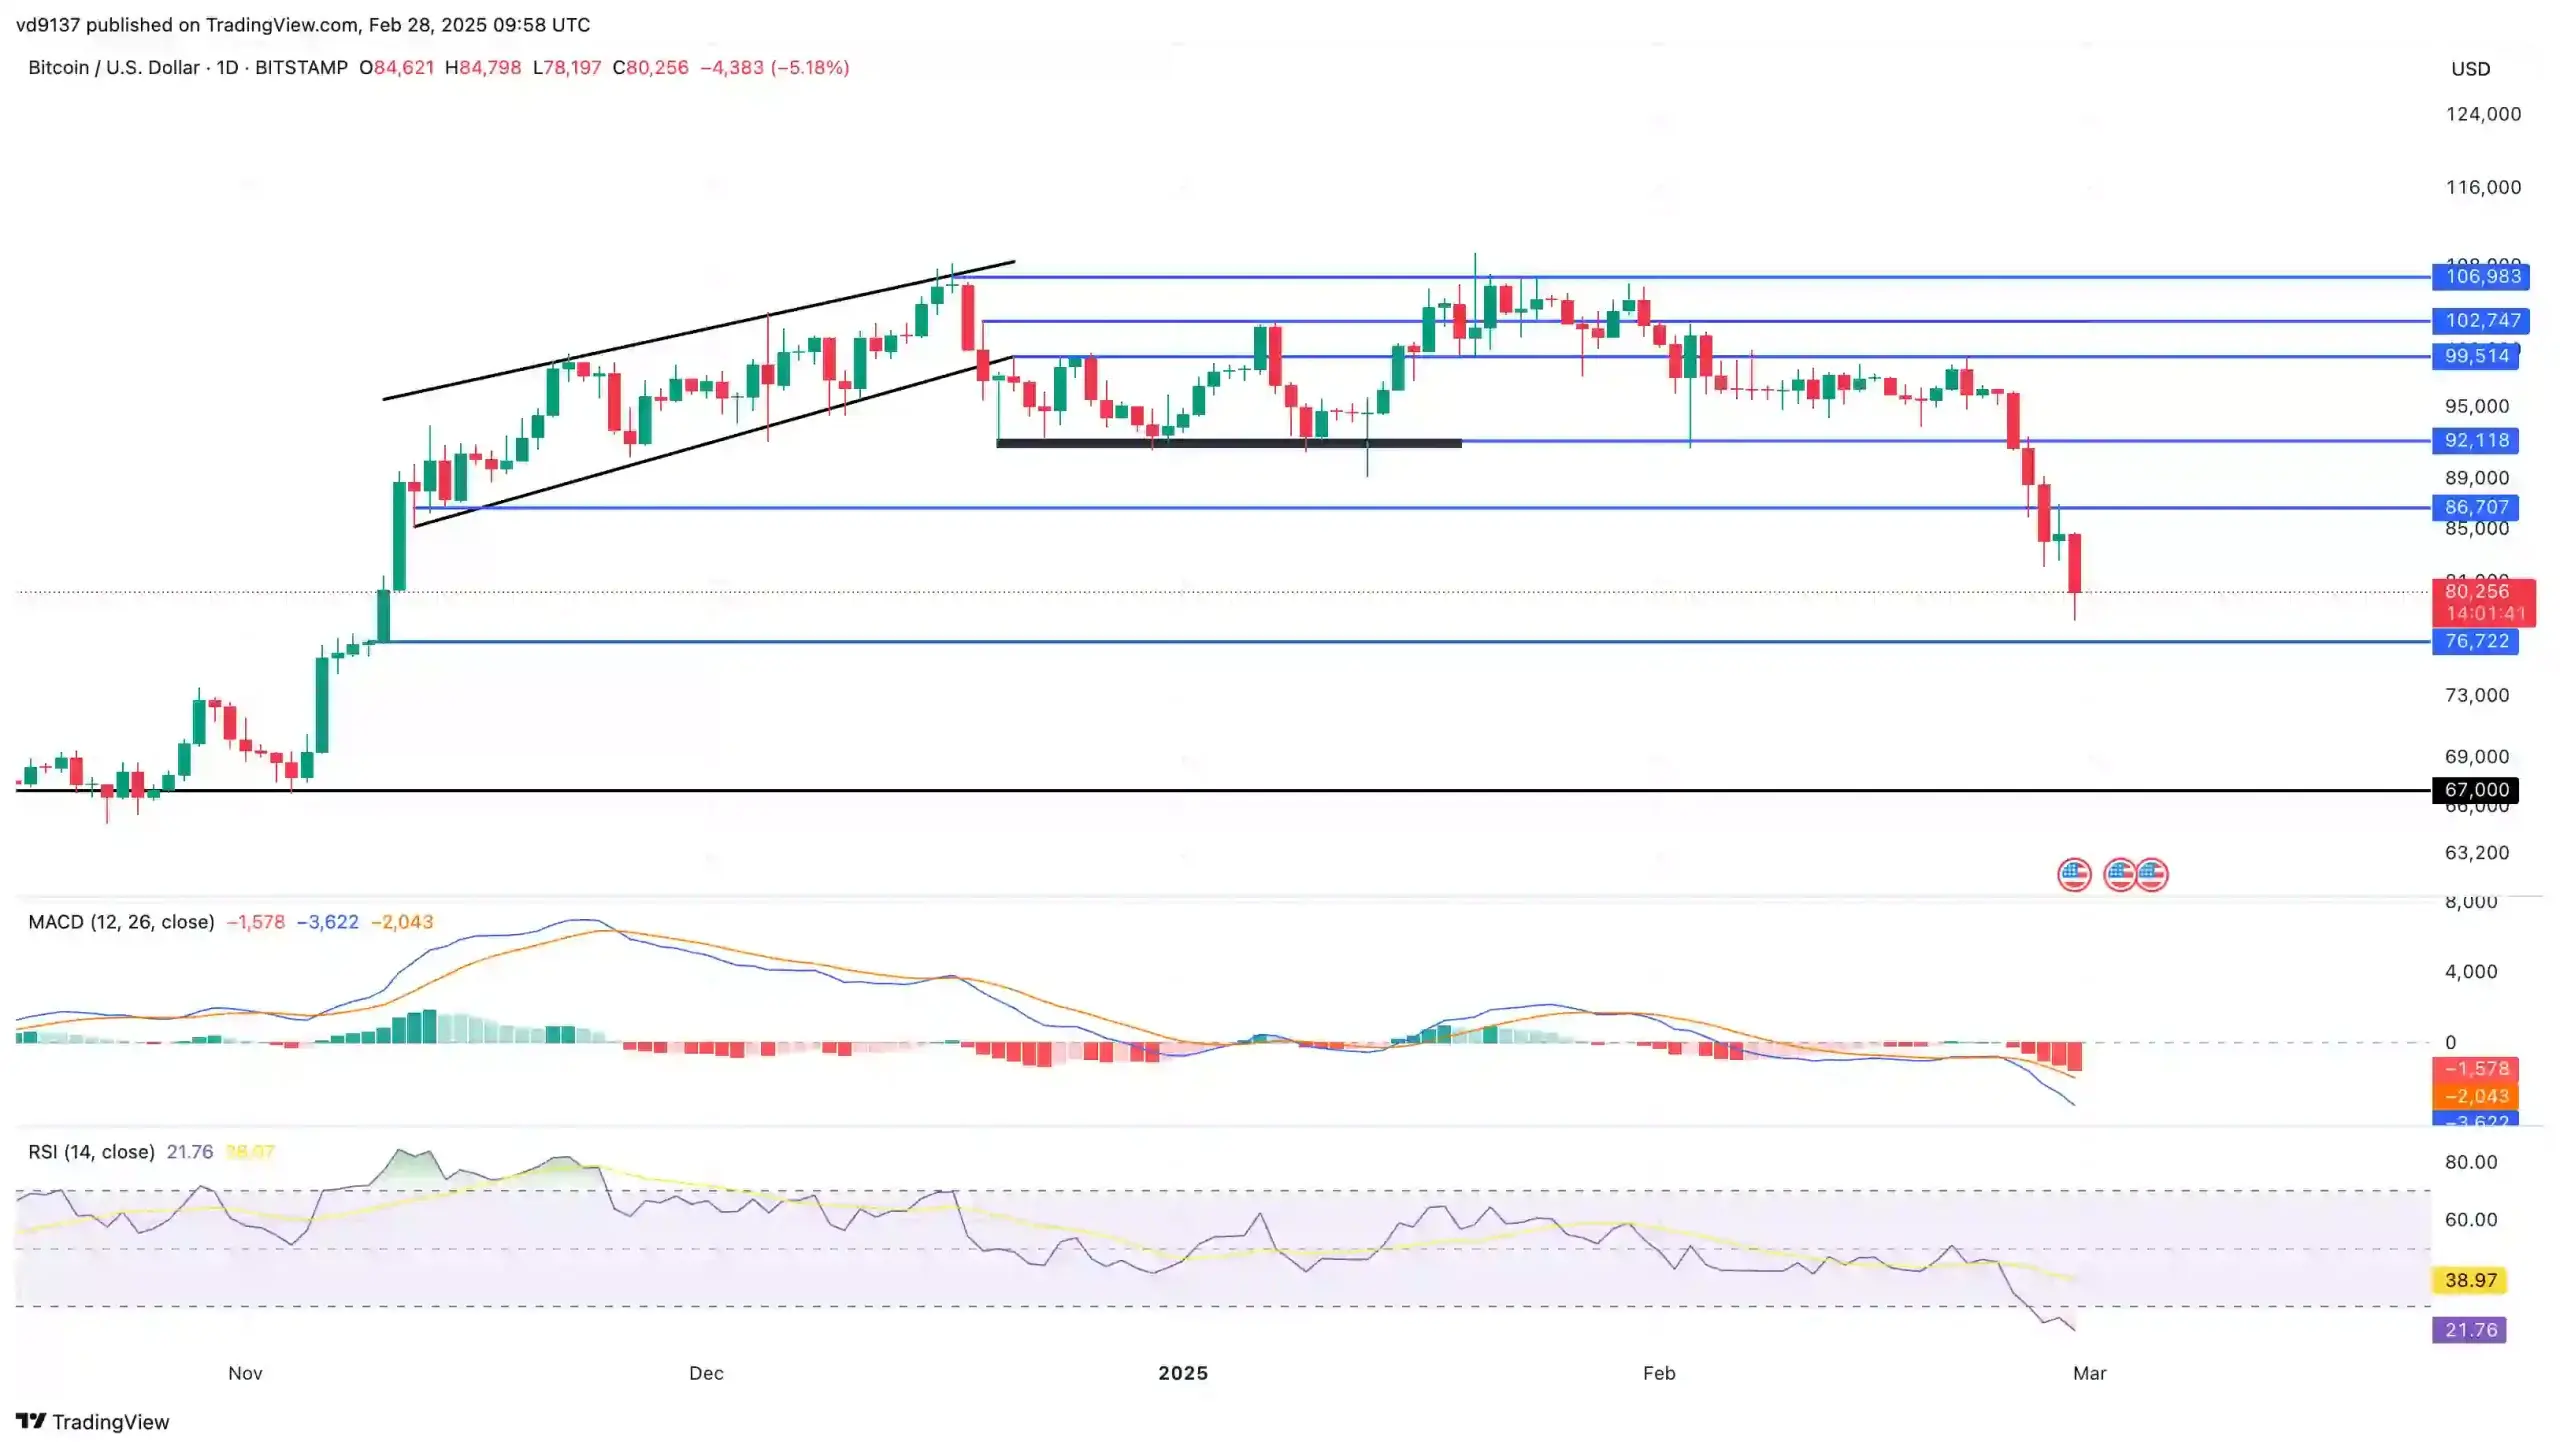The image size is (2560, 1449).
Task: Click the 21.76 value in RSI legend
Action: tap(190, 1152)
